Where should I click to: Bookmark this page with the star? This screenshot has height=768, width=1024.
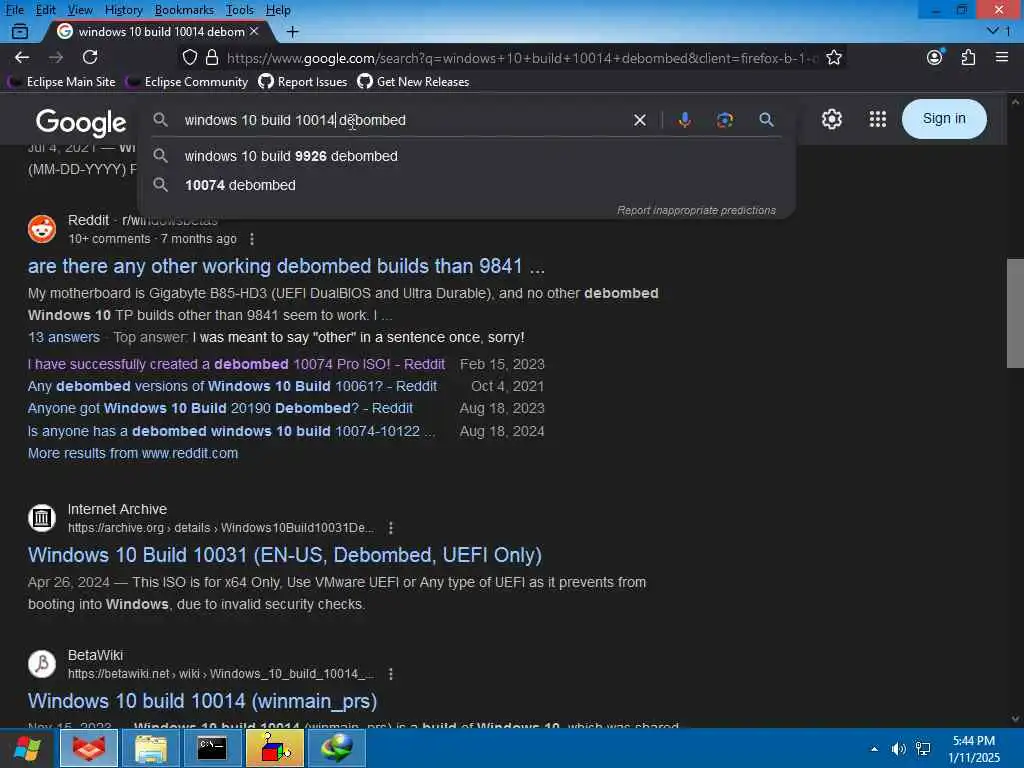(x=833, y=57)
